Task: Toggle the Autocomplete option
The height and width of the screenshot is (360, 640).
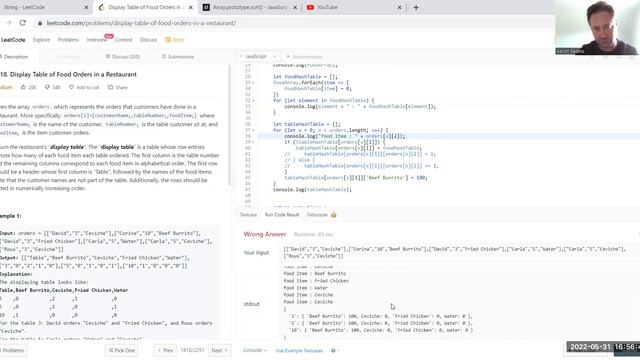Action: [x=304, y=57]
